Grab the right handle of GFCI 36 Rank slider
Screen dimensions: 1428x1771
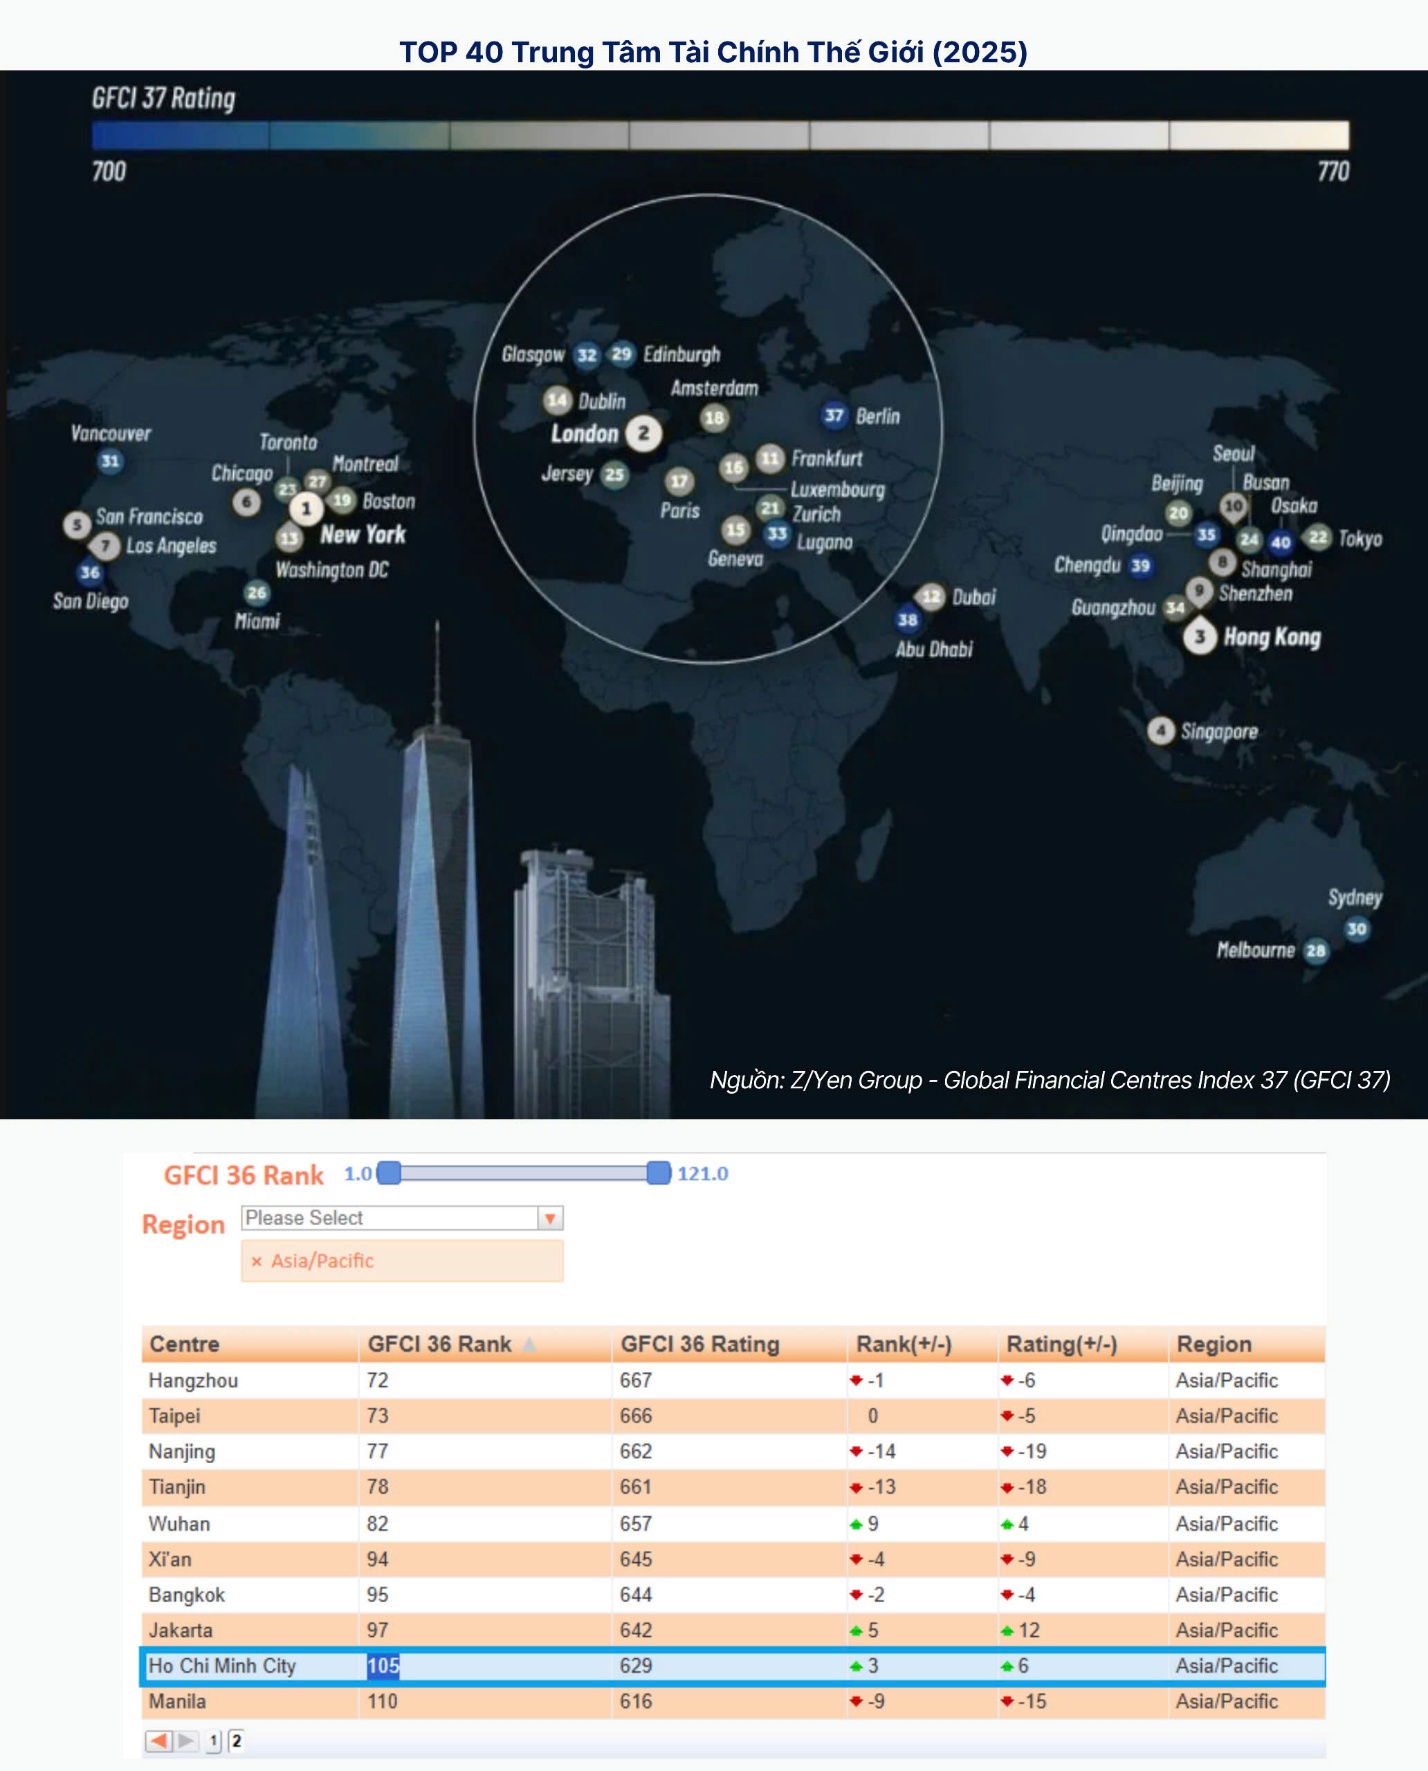pyautogui.click(x=658, y=1173)
